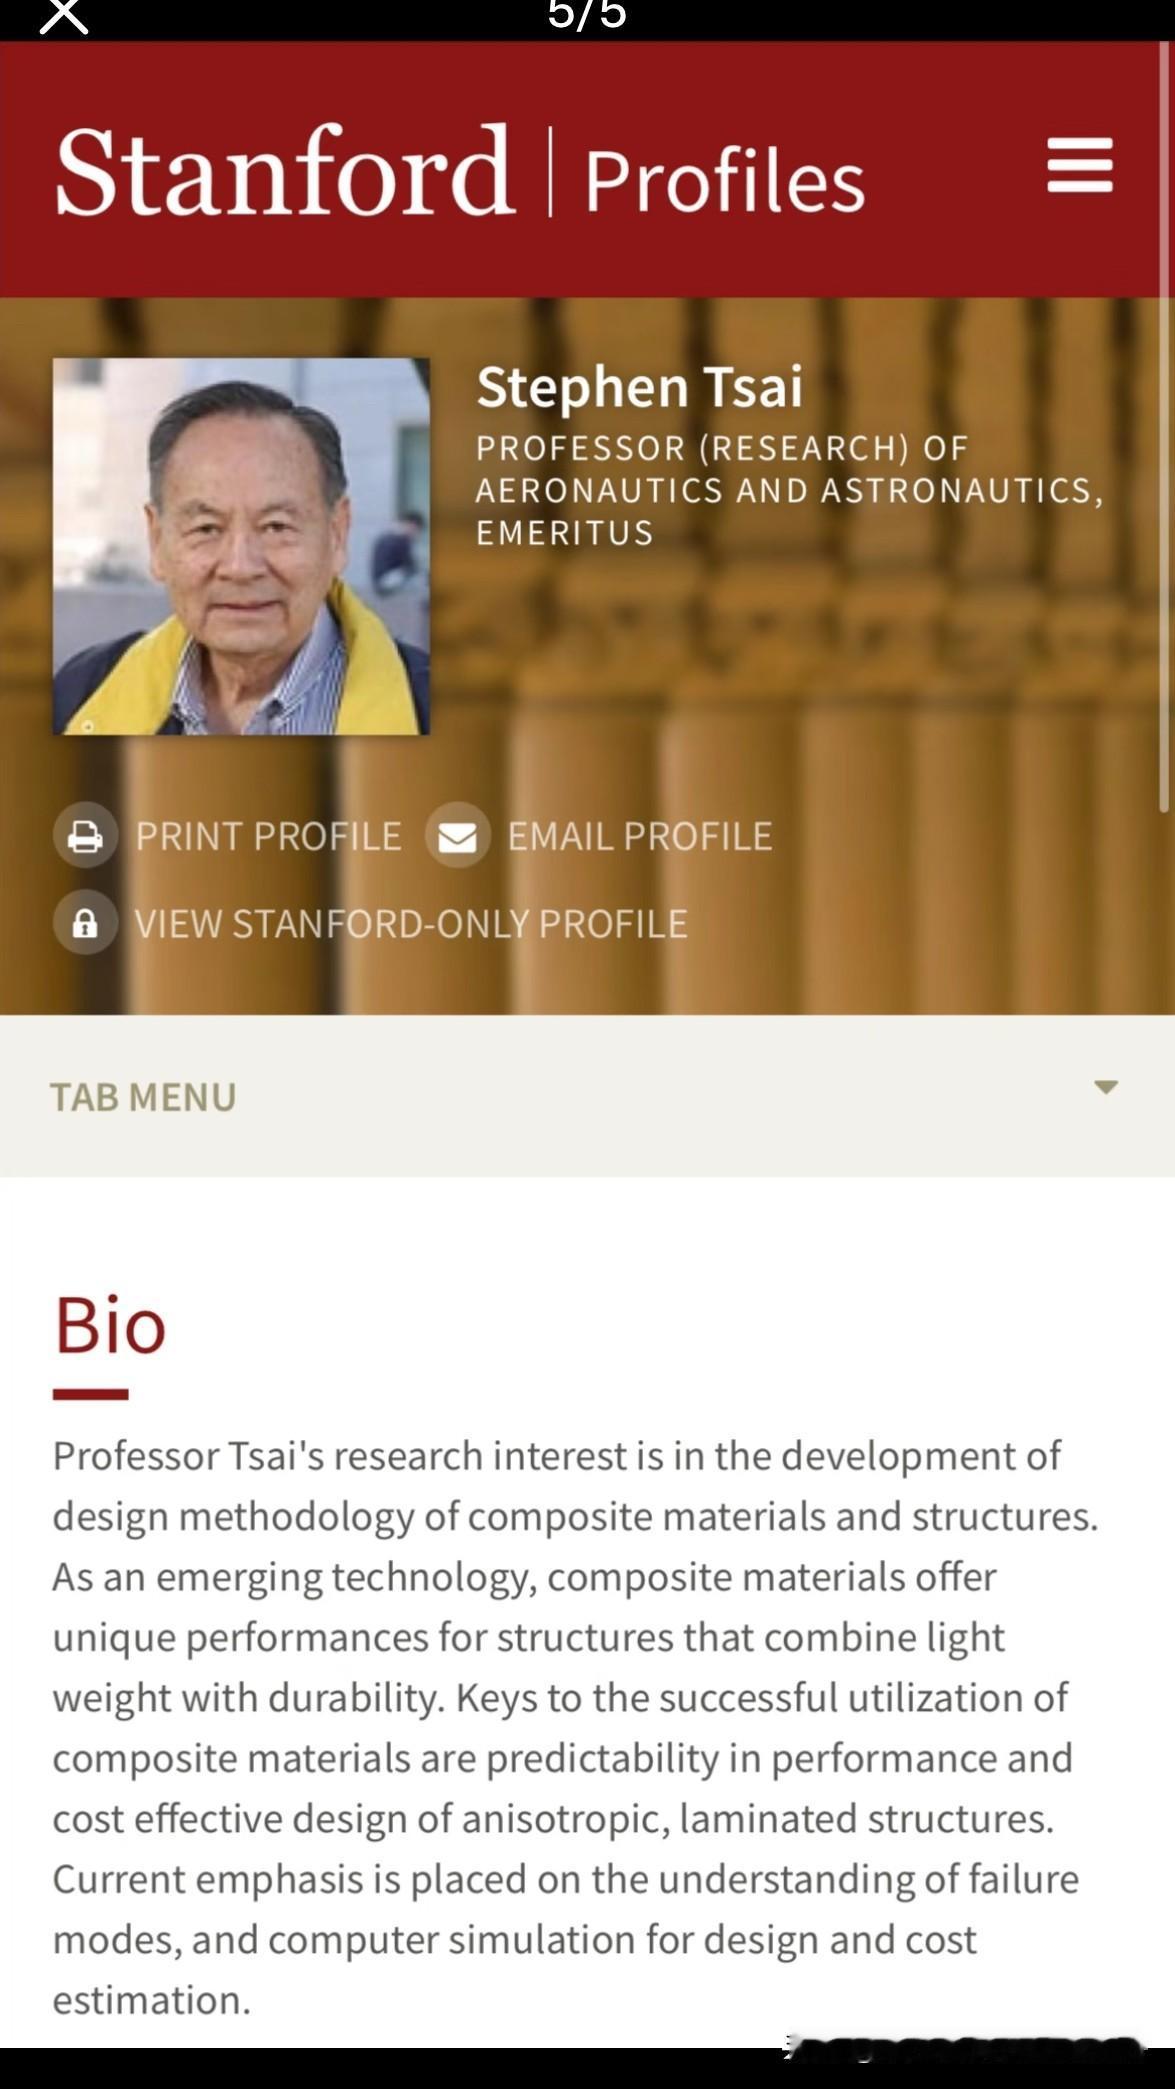Close the image viewer with the X
The image size is (1175, 2089).
[x=63, y=16]
